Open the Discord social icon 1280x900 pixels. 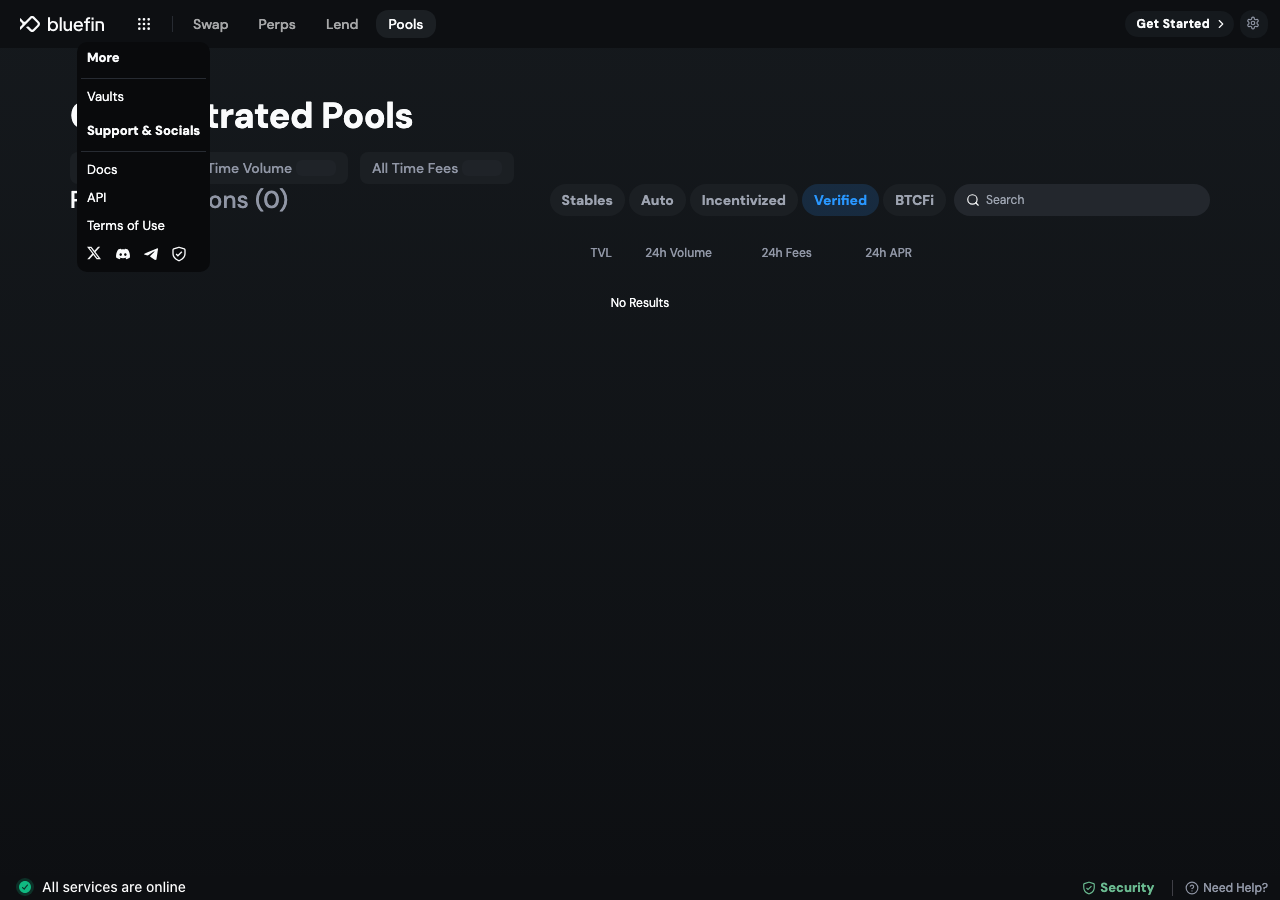123,254
